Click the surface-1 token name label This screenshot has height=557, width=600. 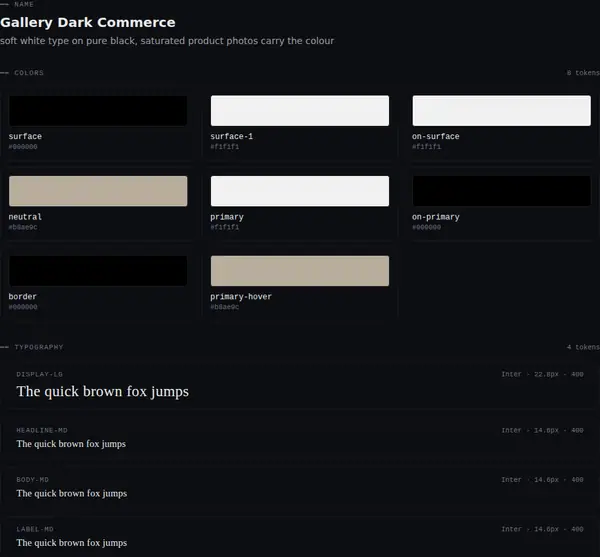[x=232, y=136]
